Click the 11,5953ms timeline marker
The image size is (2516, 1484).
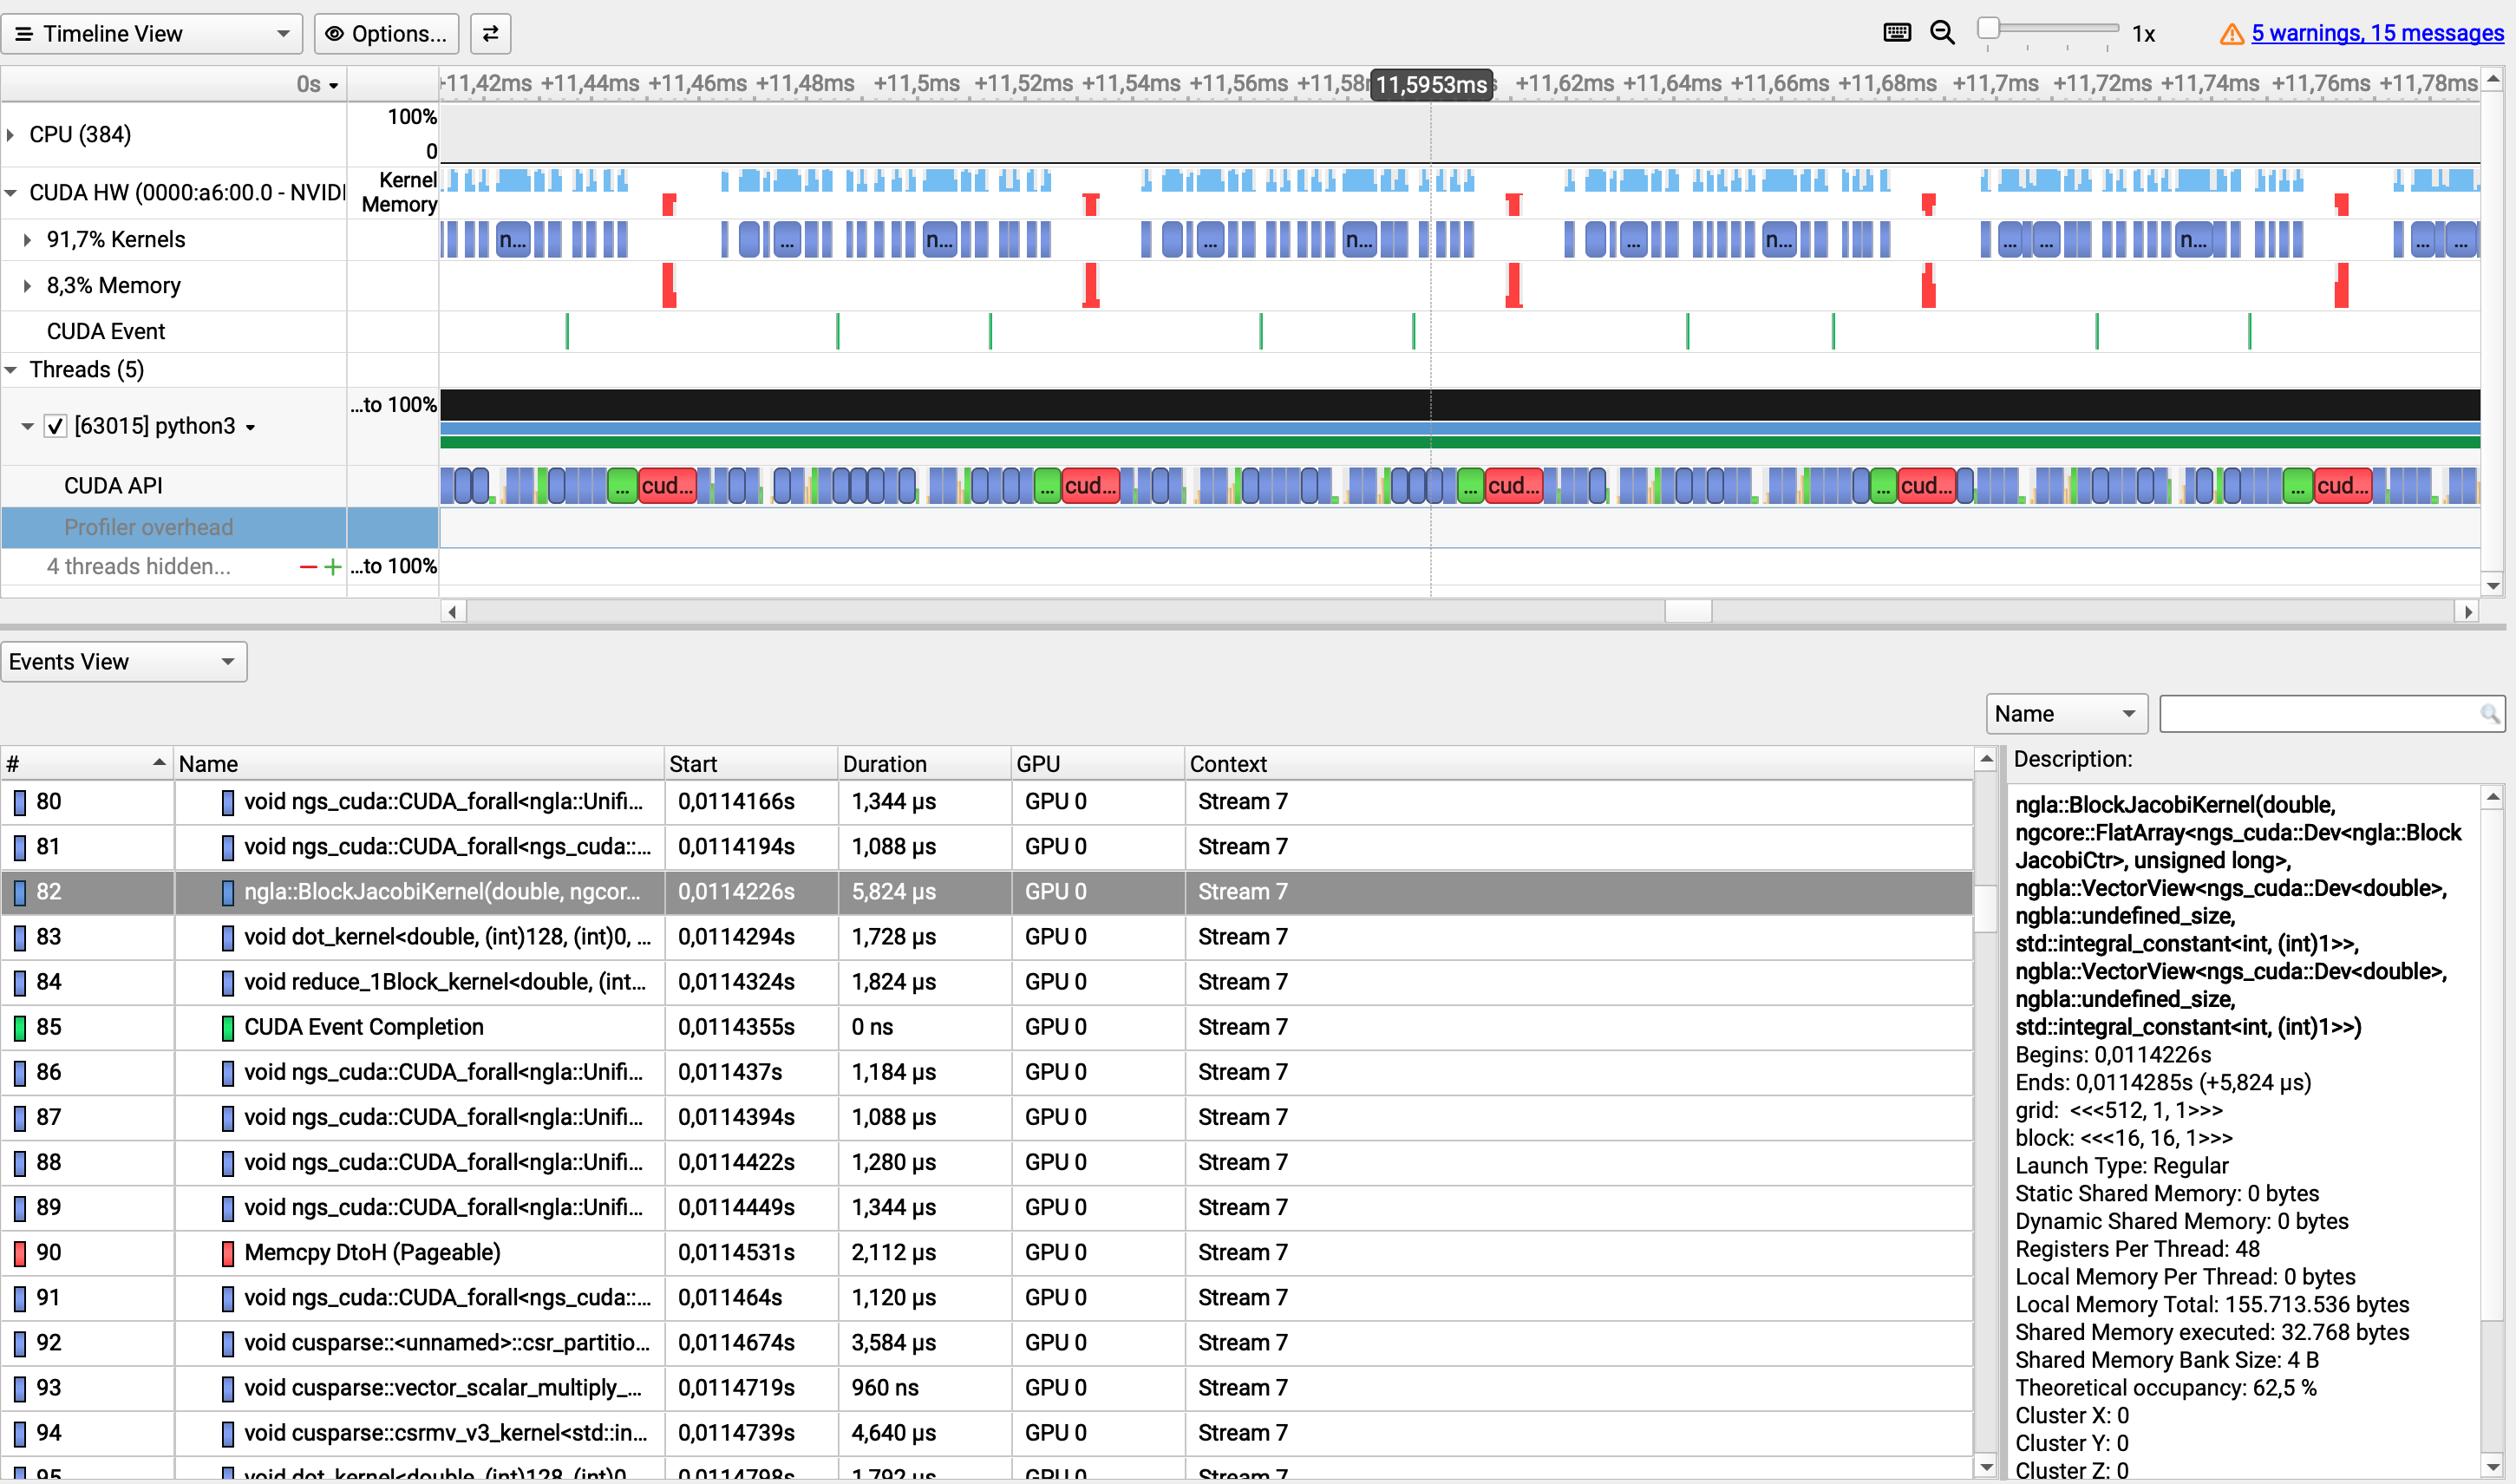tap(1431, 84)
